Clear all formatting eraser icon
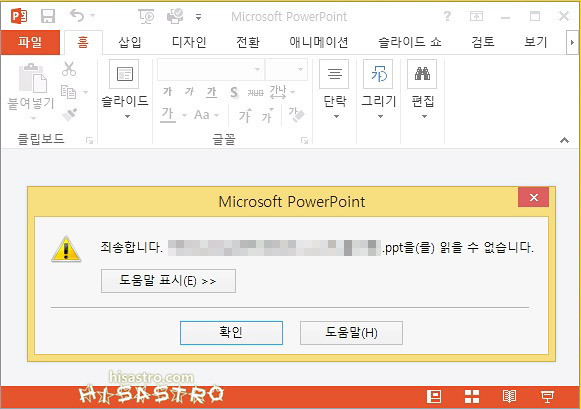This screenshot has width=581, height=409. point(296,114)
